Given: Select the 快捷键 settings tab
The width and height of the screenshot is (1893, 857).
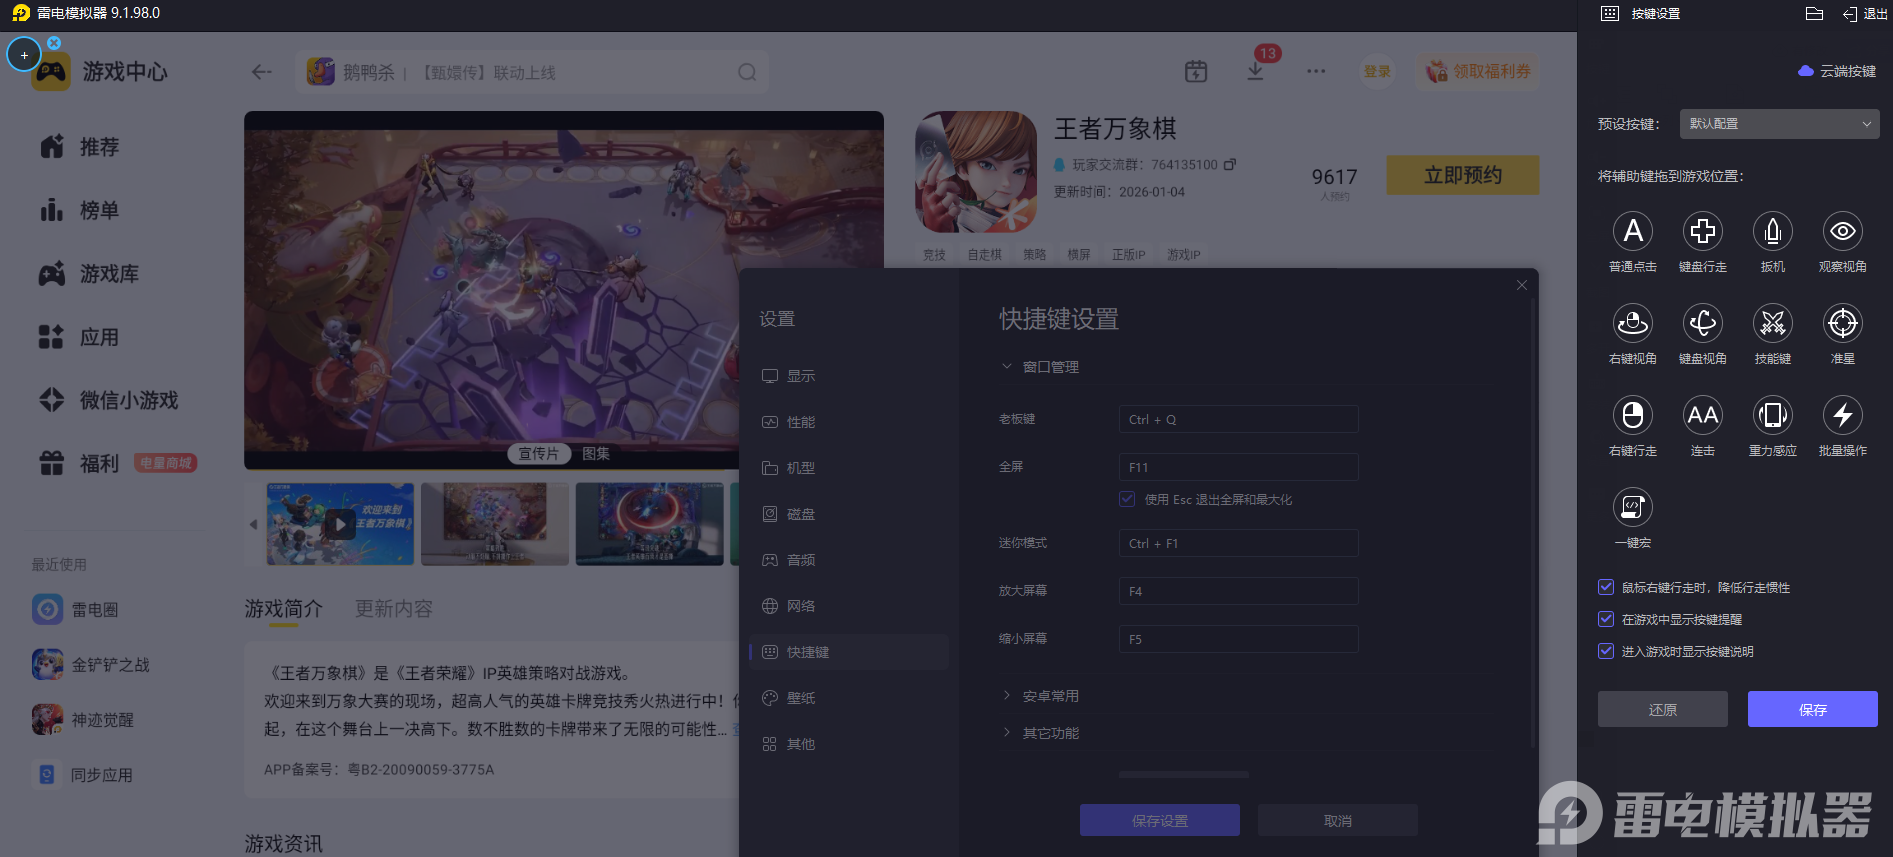Looking at the screenshot, I should coord(849,652).
